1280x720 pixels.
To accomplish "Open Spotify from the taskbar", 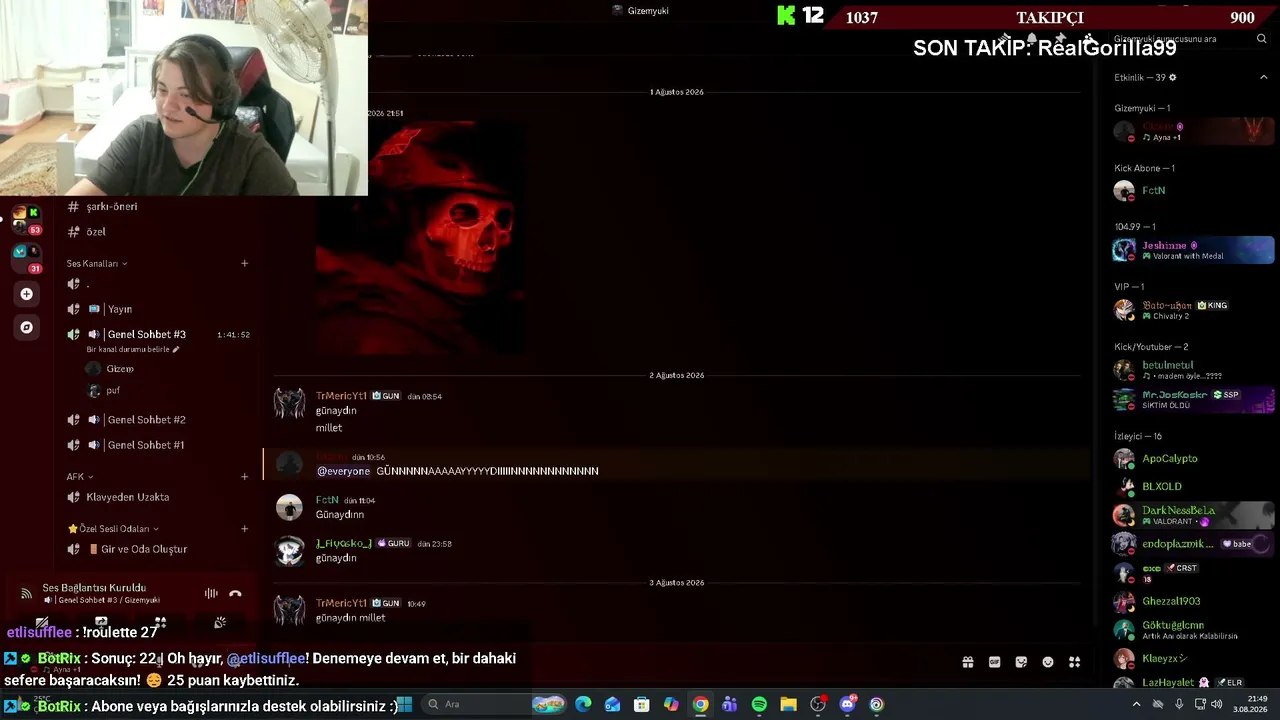I will click(759, 705).
